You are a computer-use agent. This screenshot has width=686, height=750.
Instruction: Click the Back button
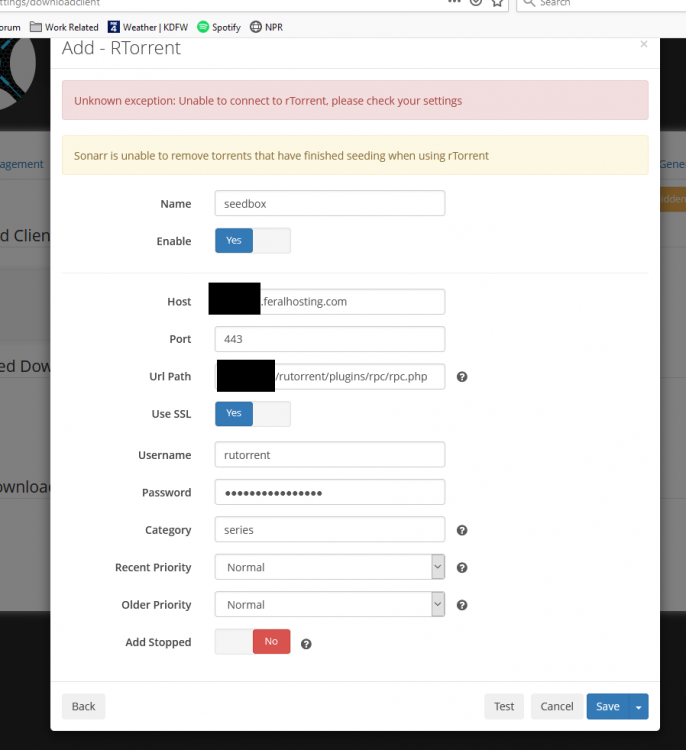(x=84, y=706)
